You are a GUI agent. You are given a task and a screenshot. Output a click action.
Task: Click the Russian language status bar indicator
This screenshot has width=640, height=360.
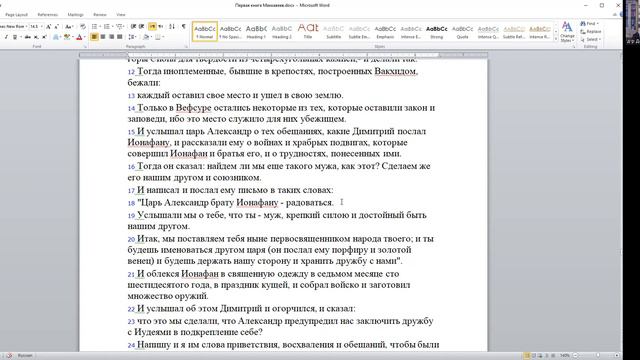pos(25,356)
